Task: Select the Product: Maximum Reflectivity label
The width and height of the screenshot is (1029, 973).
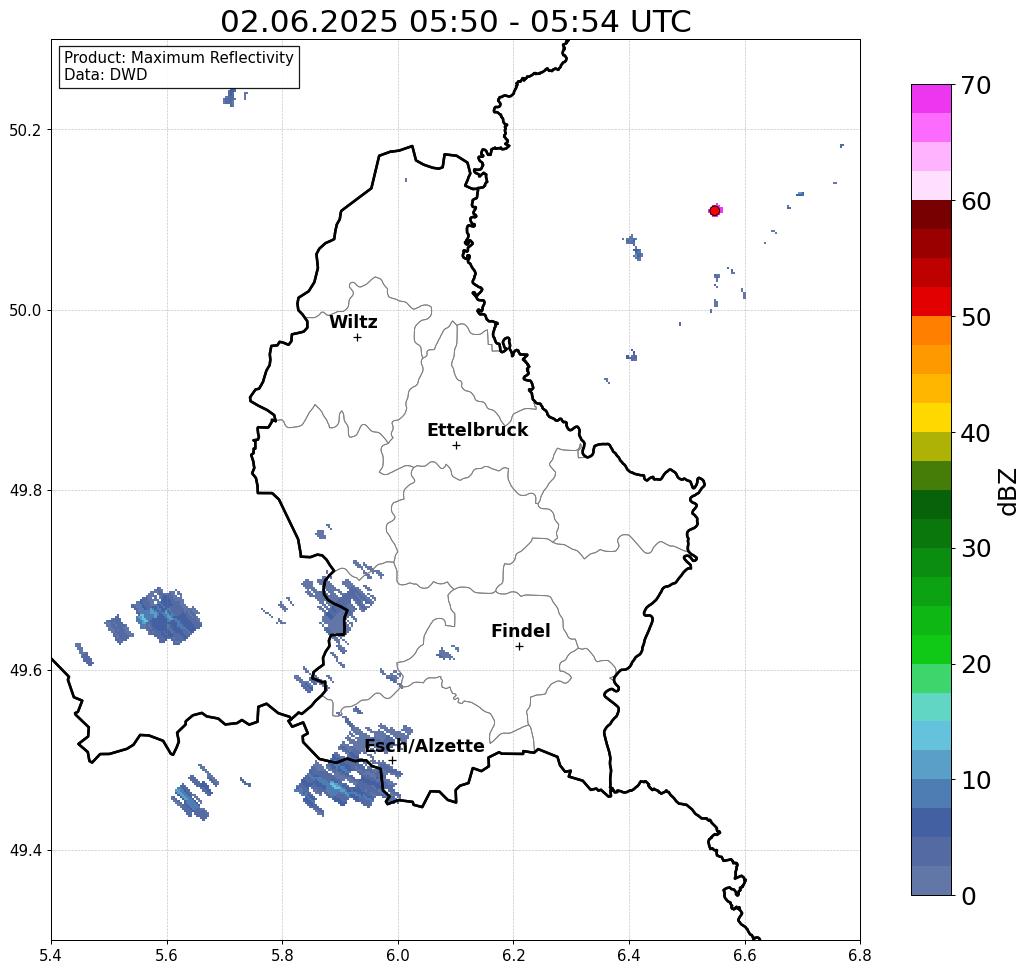Action: coord(178,58)
